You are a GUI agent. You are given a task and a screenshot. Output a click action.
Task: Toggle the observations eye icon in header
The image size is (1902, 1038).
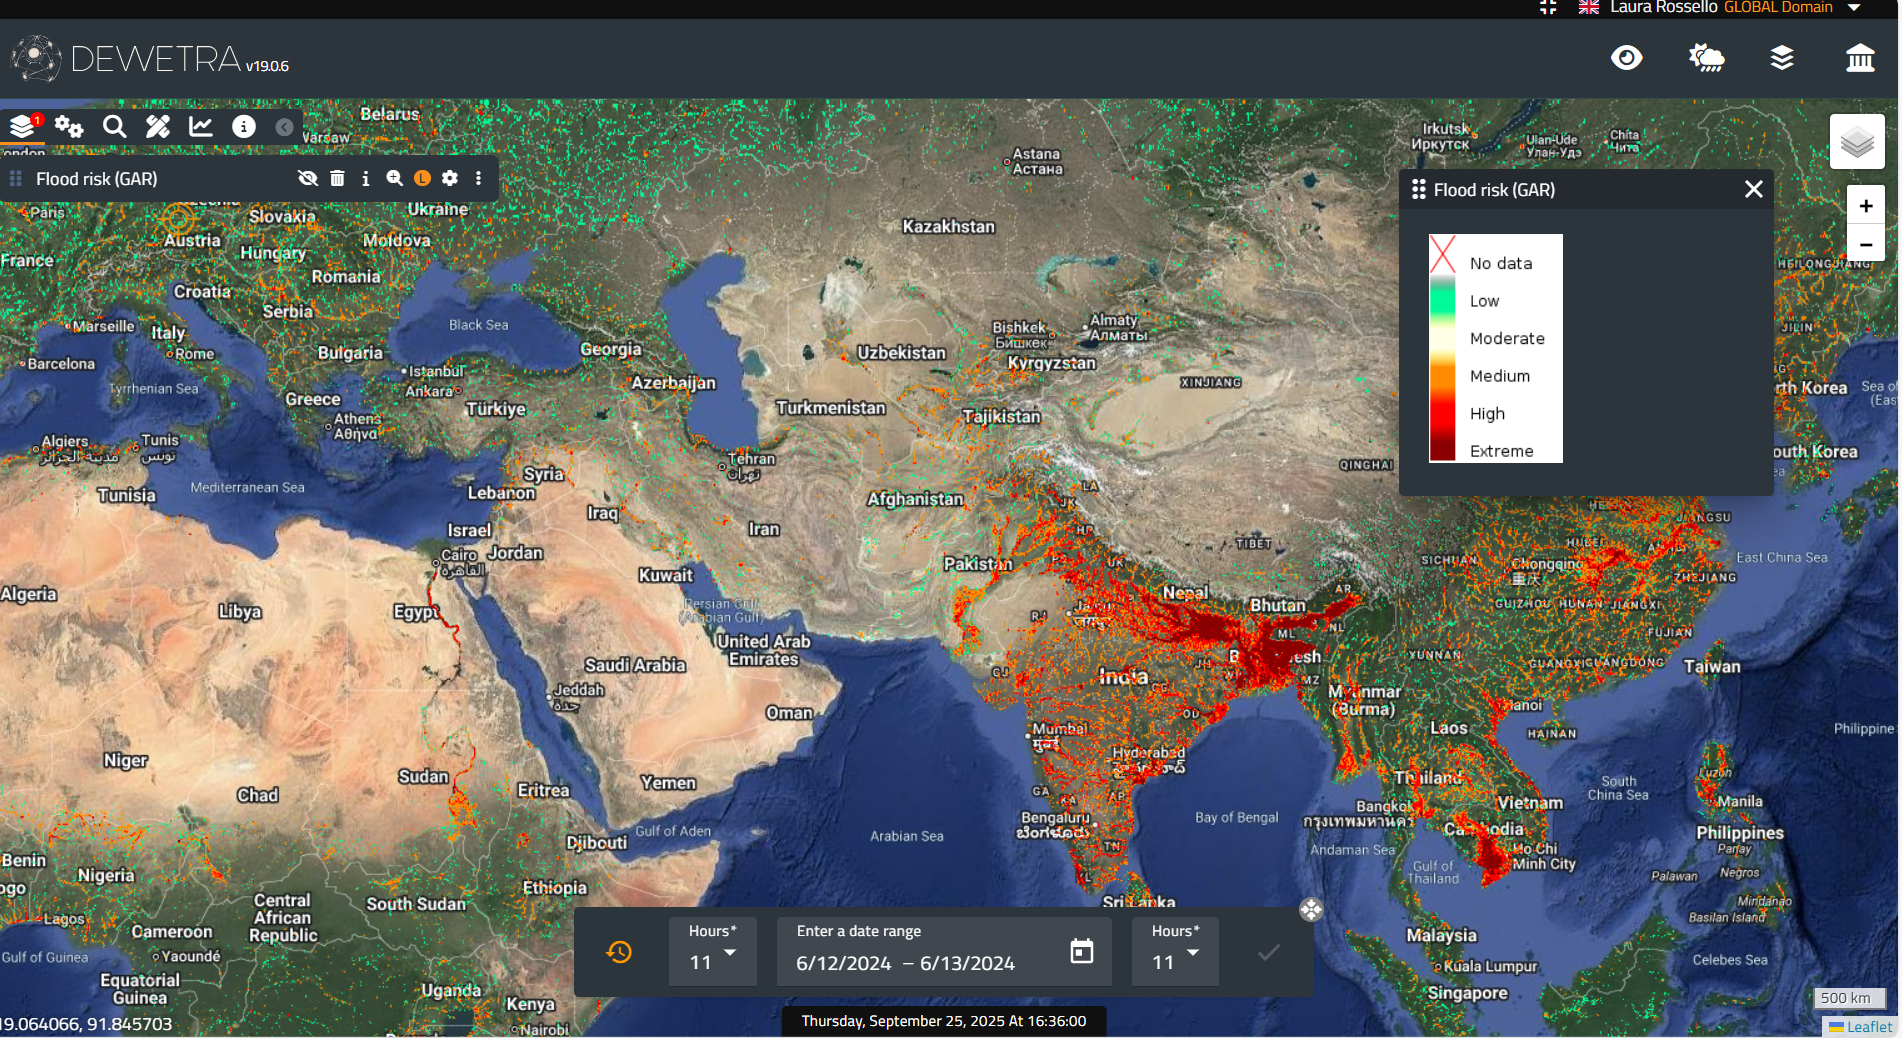pyautogui.click(x=1627, y=58)
